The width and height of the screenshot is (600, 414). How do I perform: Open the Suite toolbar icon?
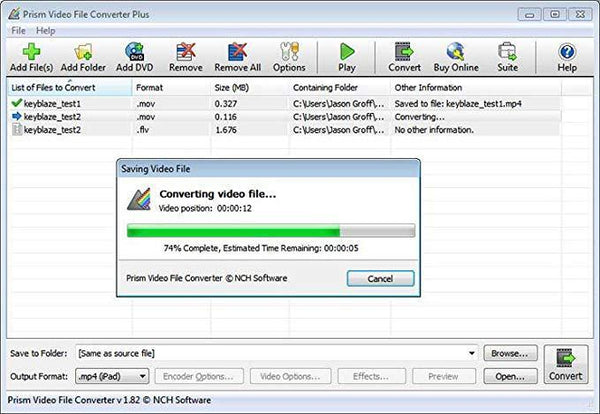pos(507,57)
